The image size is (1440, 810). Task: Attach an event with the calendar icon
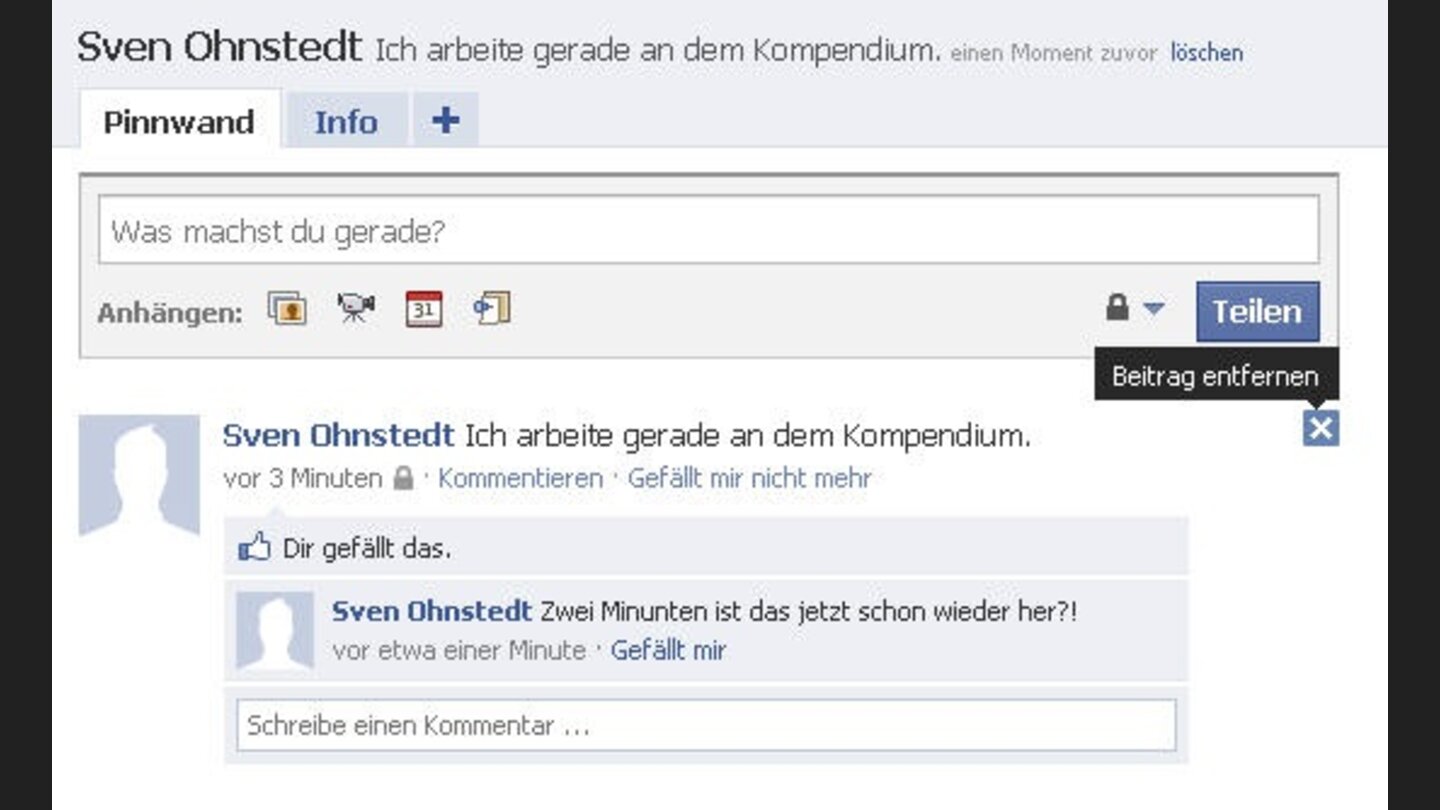(x=424, y=310)
